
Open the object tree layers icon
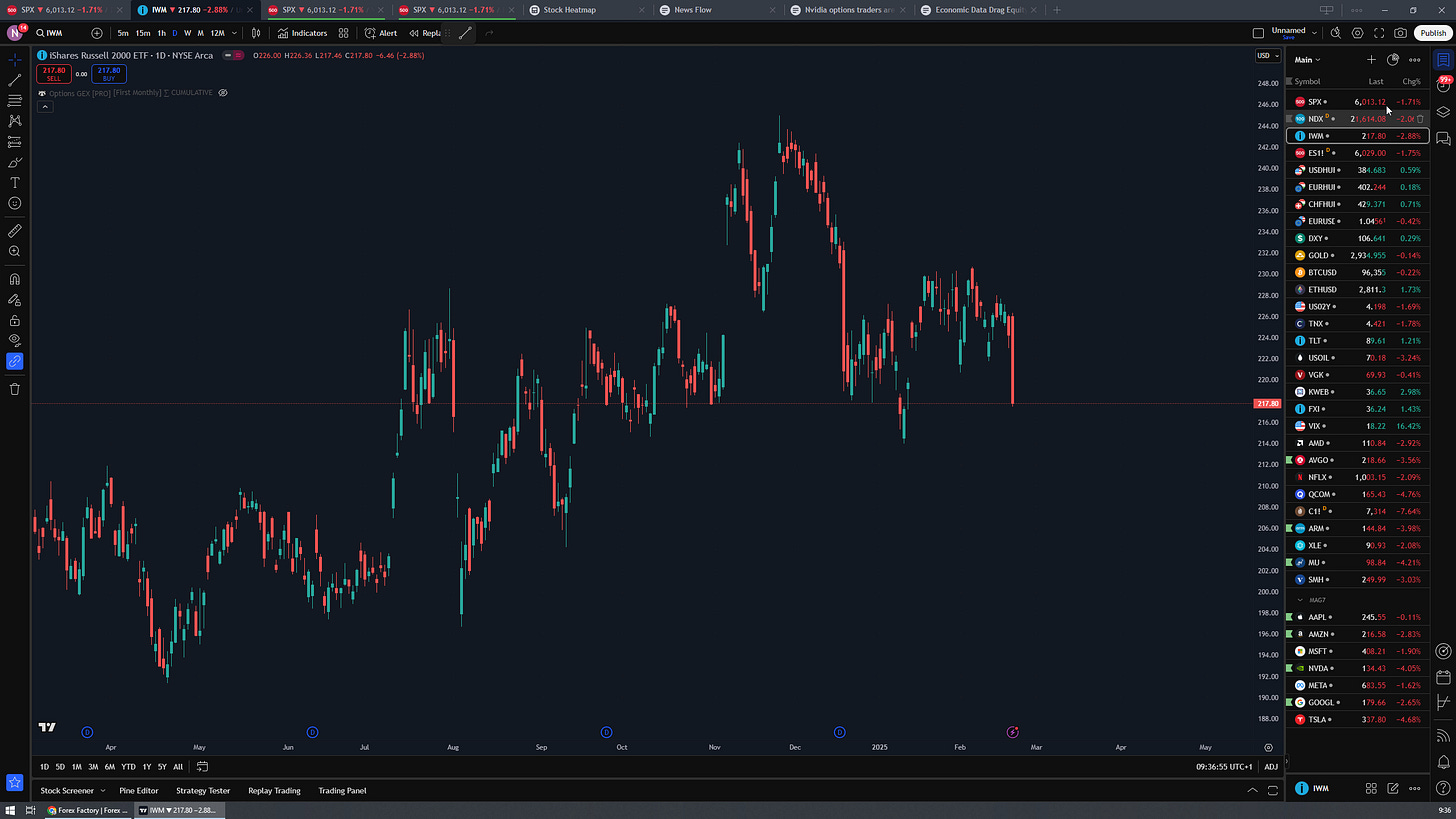coord(1443,111)
